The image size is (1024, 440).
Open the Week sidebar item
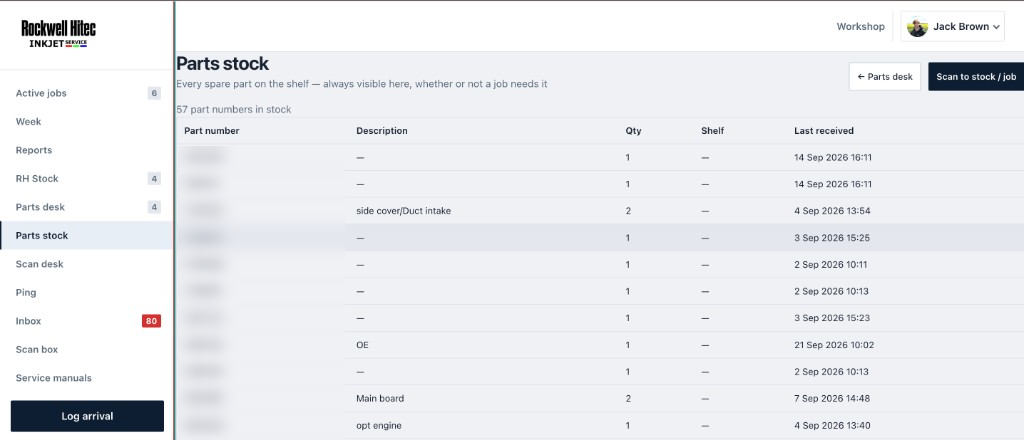tap(86, 121)
